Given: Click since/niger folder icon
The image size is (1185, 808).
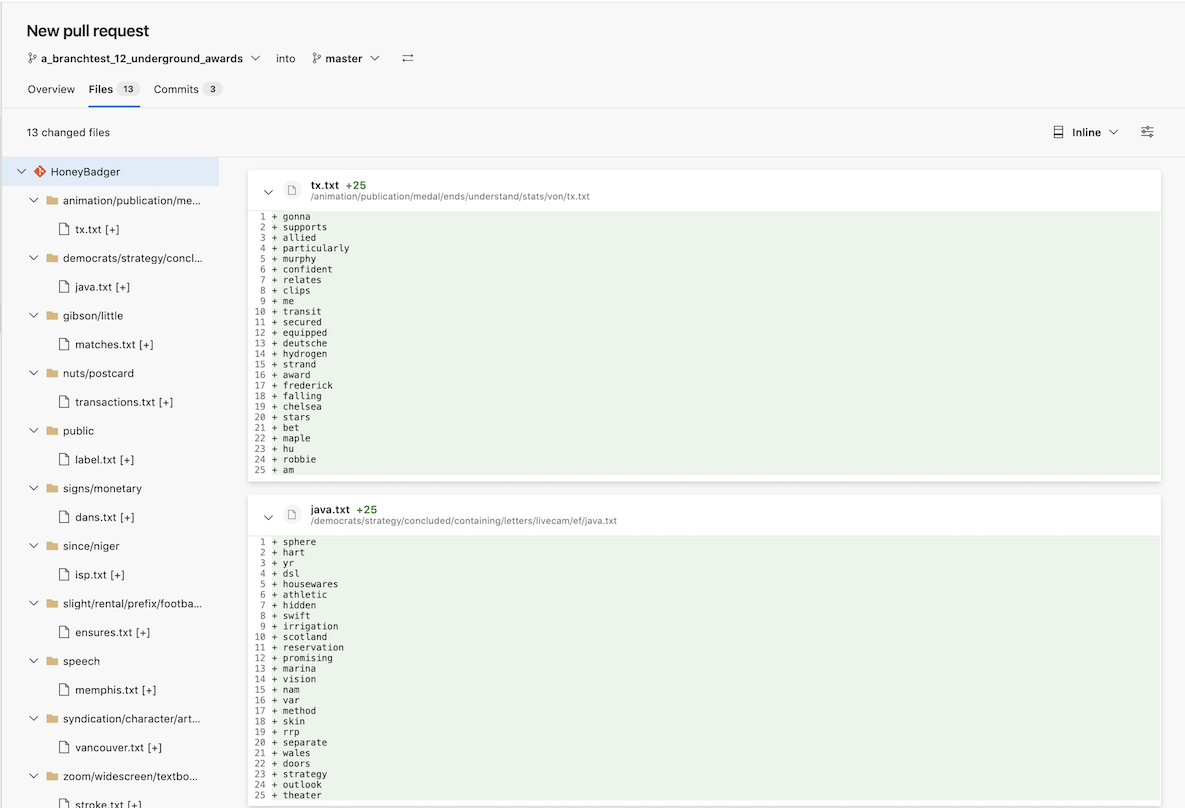Looking at the screenshot, I should (52, 546).
